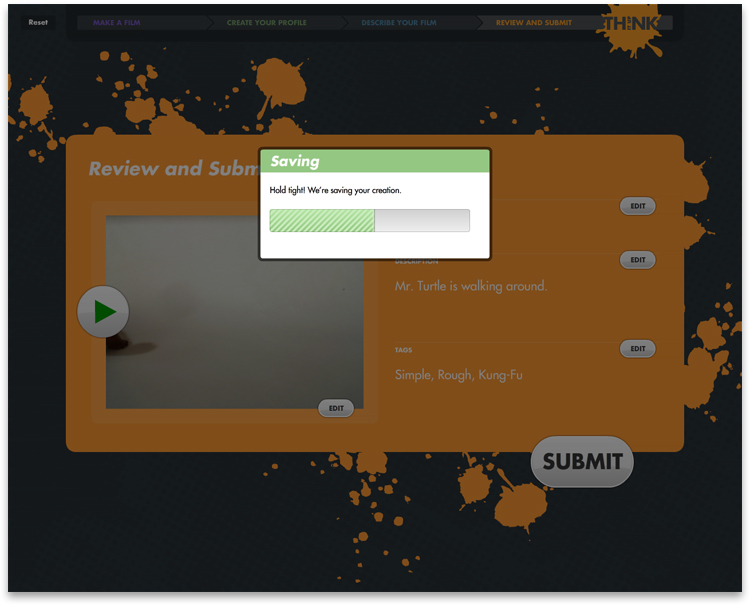Click the tags 'Simple, Rough, Kung-Fu'
The height and width of the screenshot is (605, 750).
(x=458, y=375)
